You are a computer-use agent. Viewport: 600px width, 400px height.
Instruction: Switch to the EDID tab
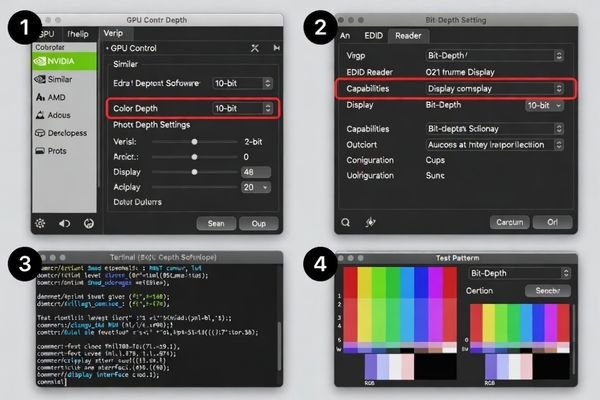373,36
